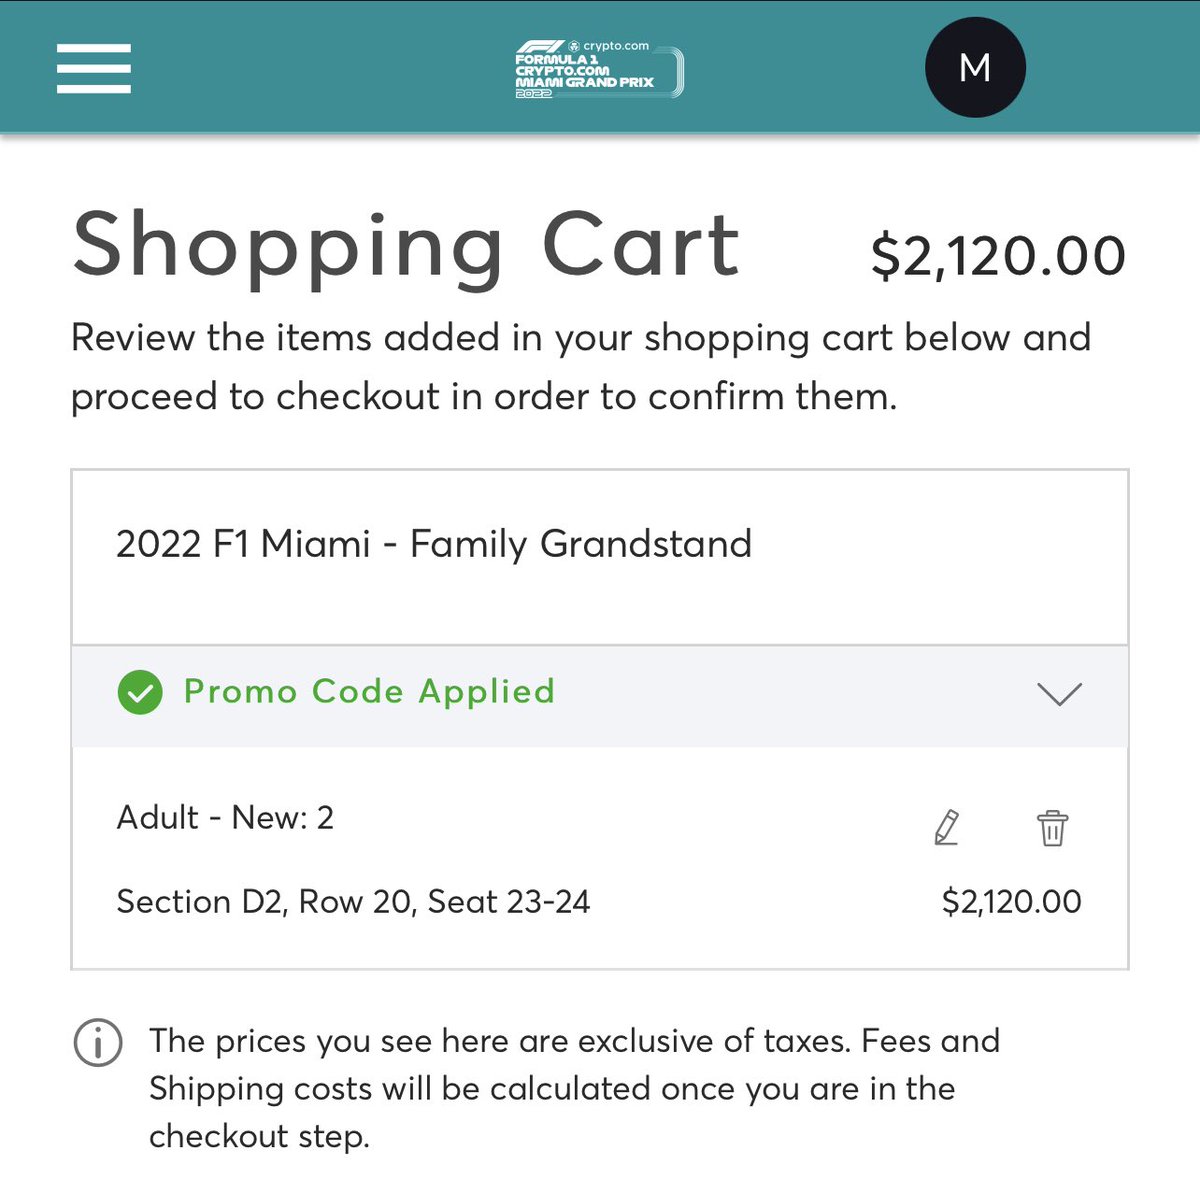Click the info circle icon
The image size is (1200, 1179).
point(98,1043)
